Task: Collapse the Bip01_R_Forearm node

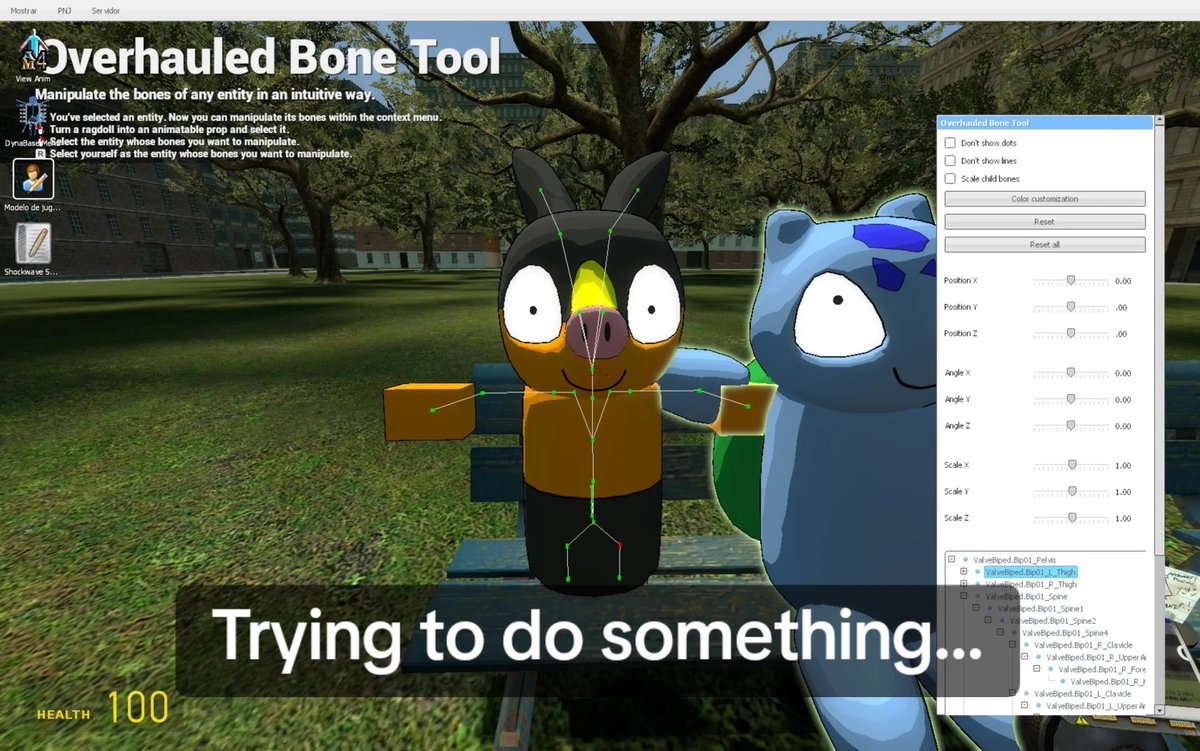Action: 1037,669
